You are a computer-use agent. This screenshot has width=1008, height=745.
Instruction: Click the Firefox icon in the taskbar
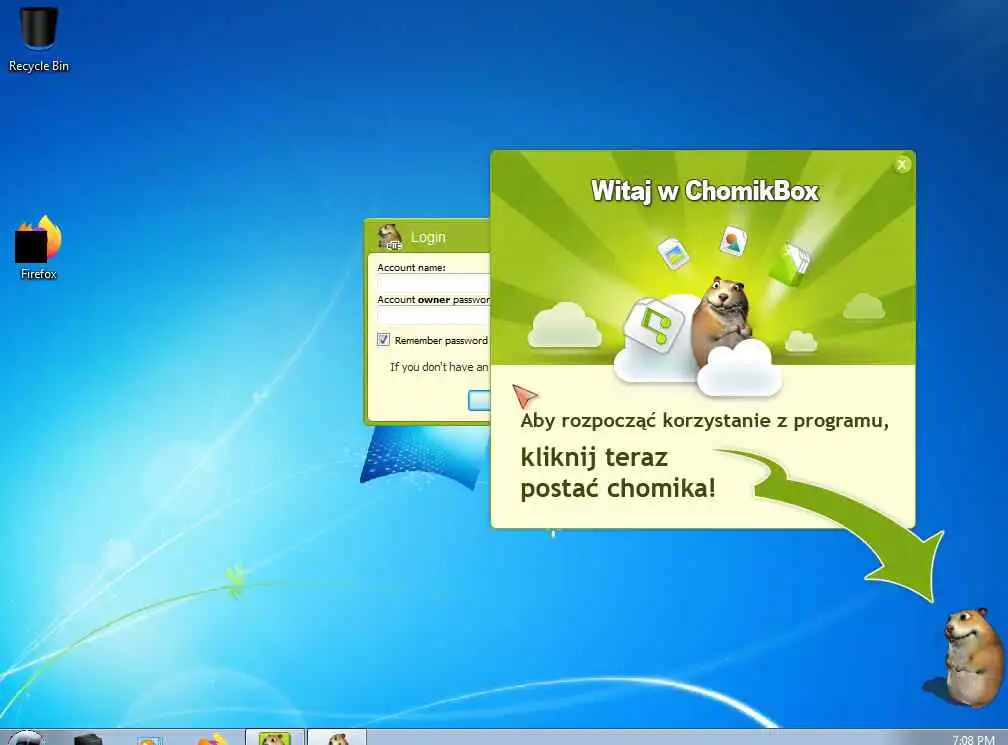click(213, 739)
